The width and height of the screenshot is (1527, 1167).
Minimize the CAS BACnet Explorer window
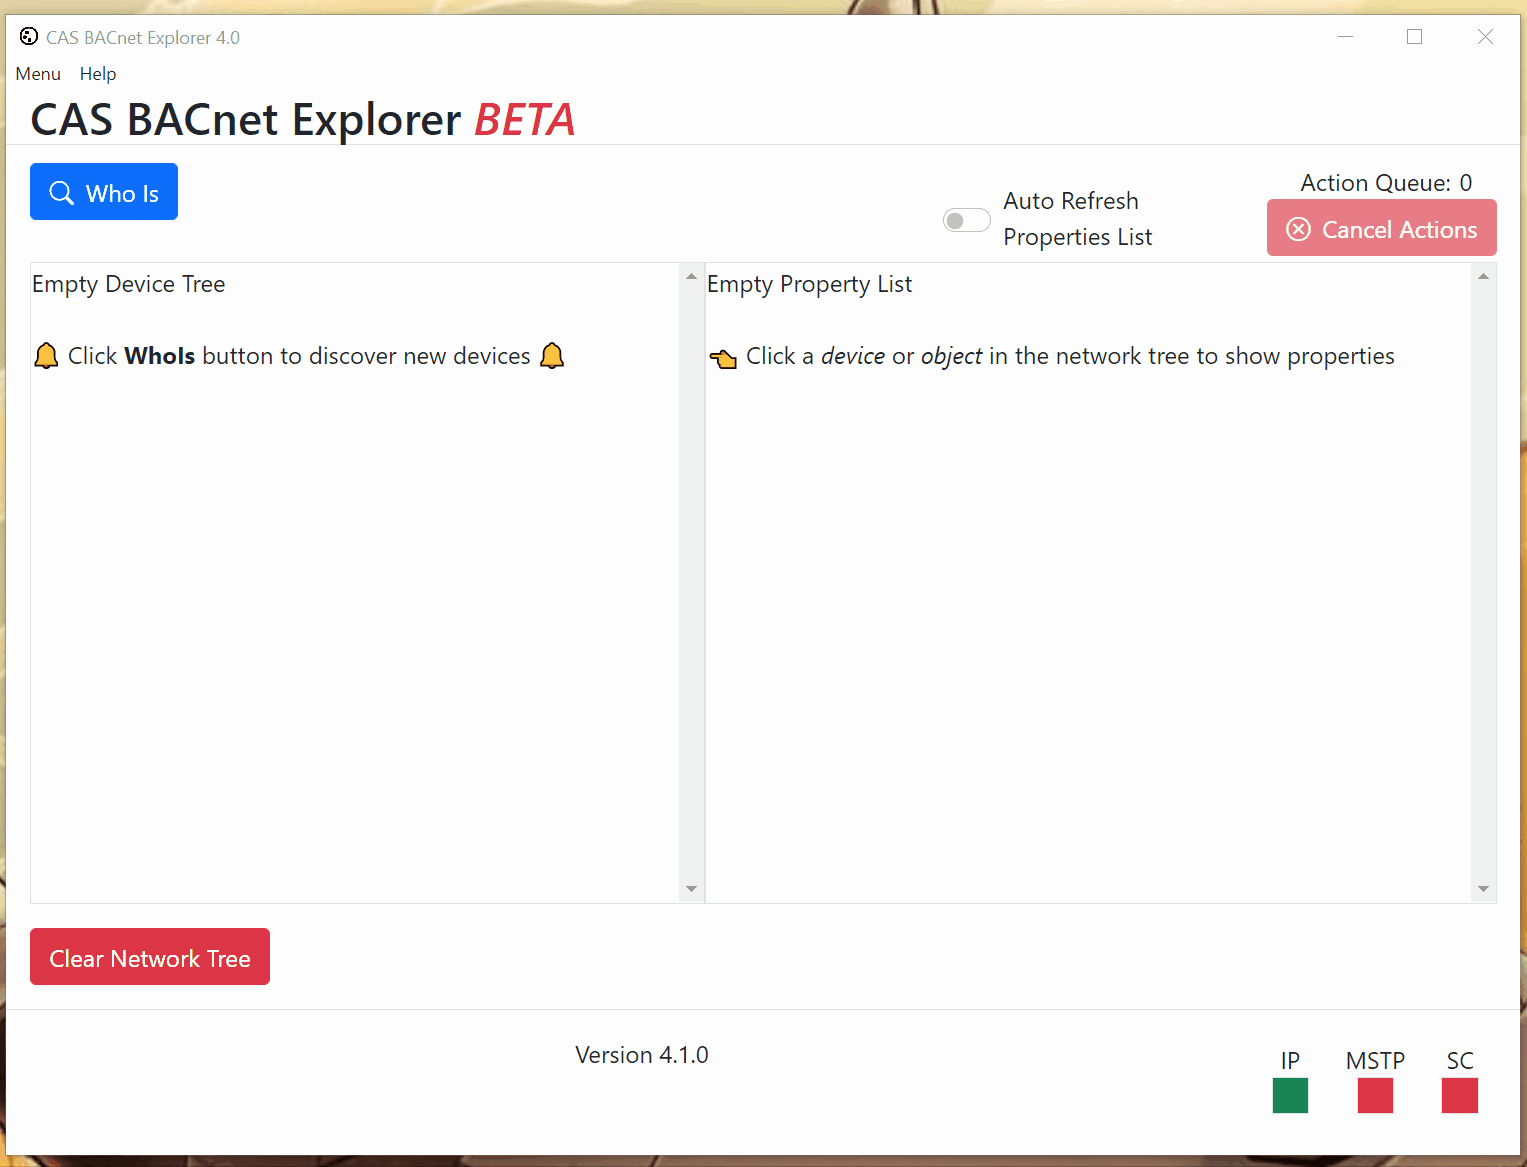pos(1346,37)
